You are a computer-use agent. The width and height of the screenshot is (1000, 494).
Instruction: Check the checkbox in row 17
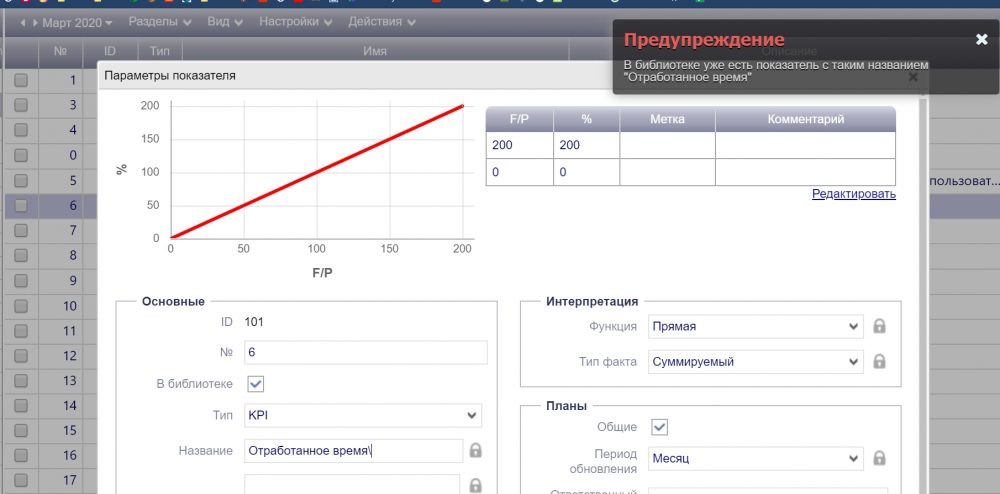(x=21, y=480)
